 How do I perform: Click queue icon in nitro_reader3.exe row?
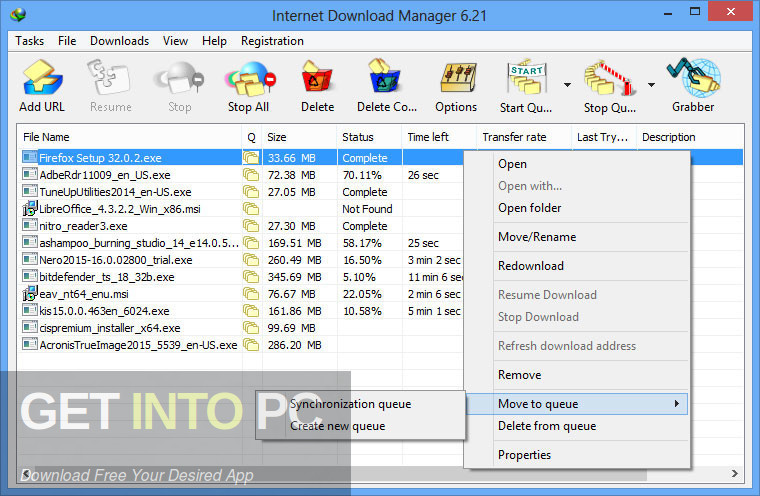click(251, 225)
